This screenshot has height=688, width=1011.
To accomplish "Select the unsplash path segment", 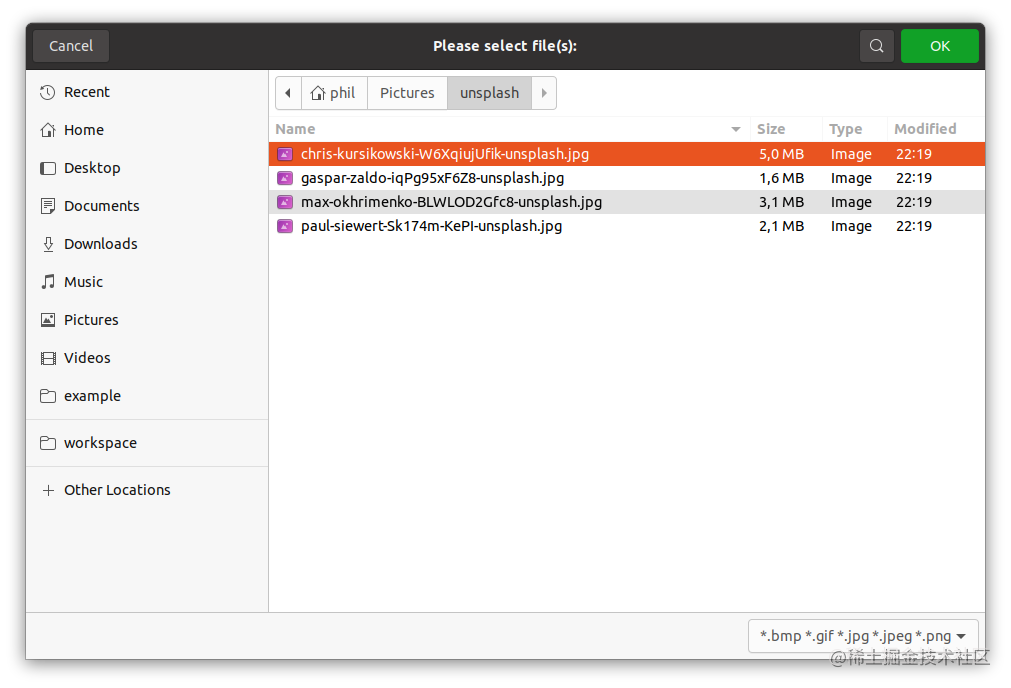I will [489, 93].
